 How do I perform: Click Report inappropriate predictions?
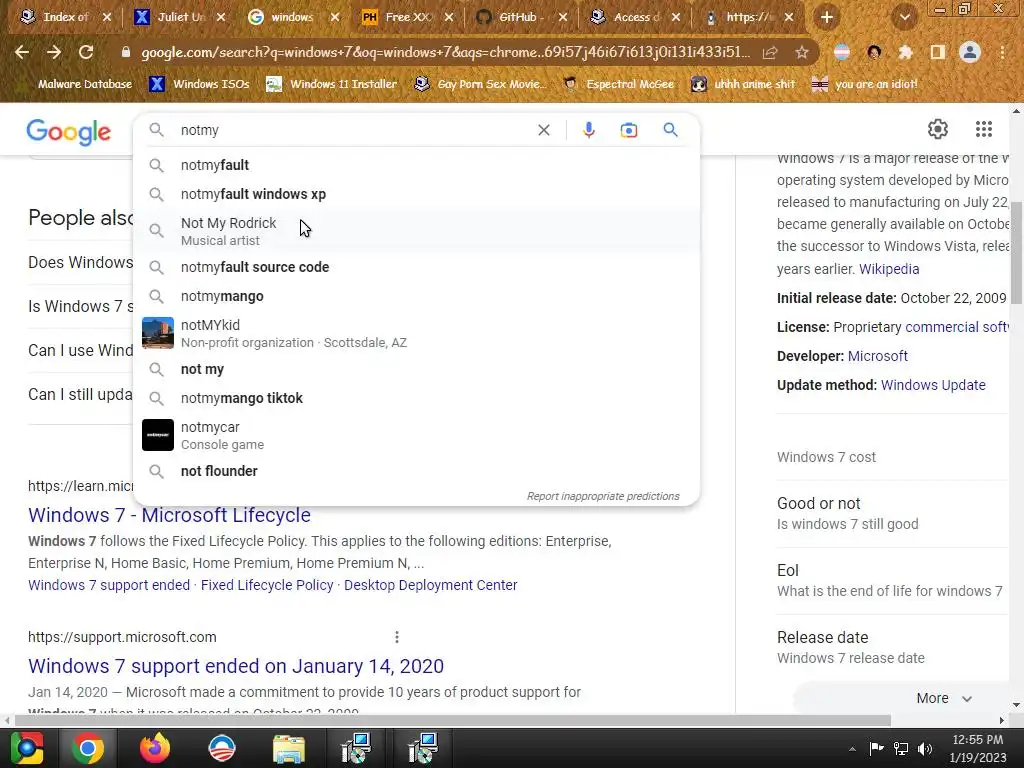point(603,496)
